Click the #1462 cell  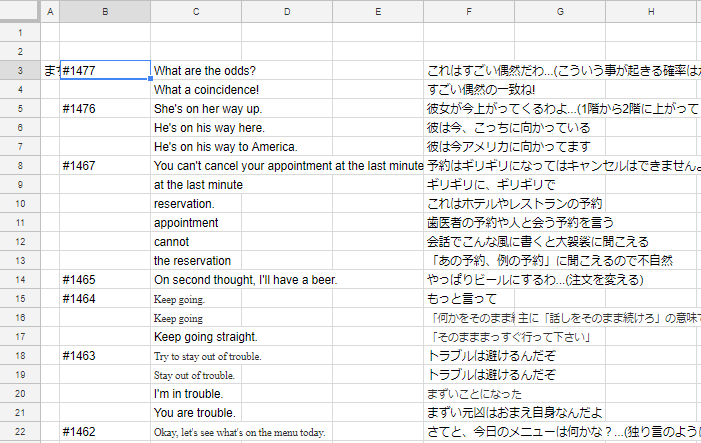click(105, 432)
